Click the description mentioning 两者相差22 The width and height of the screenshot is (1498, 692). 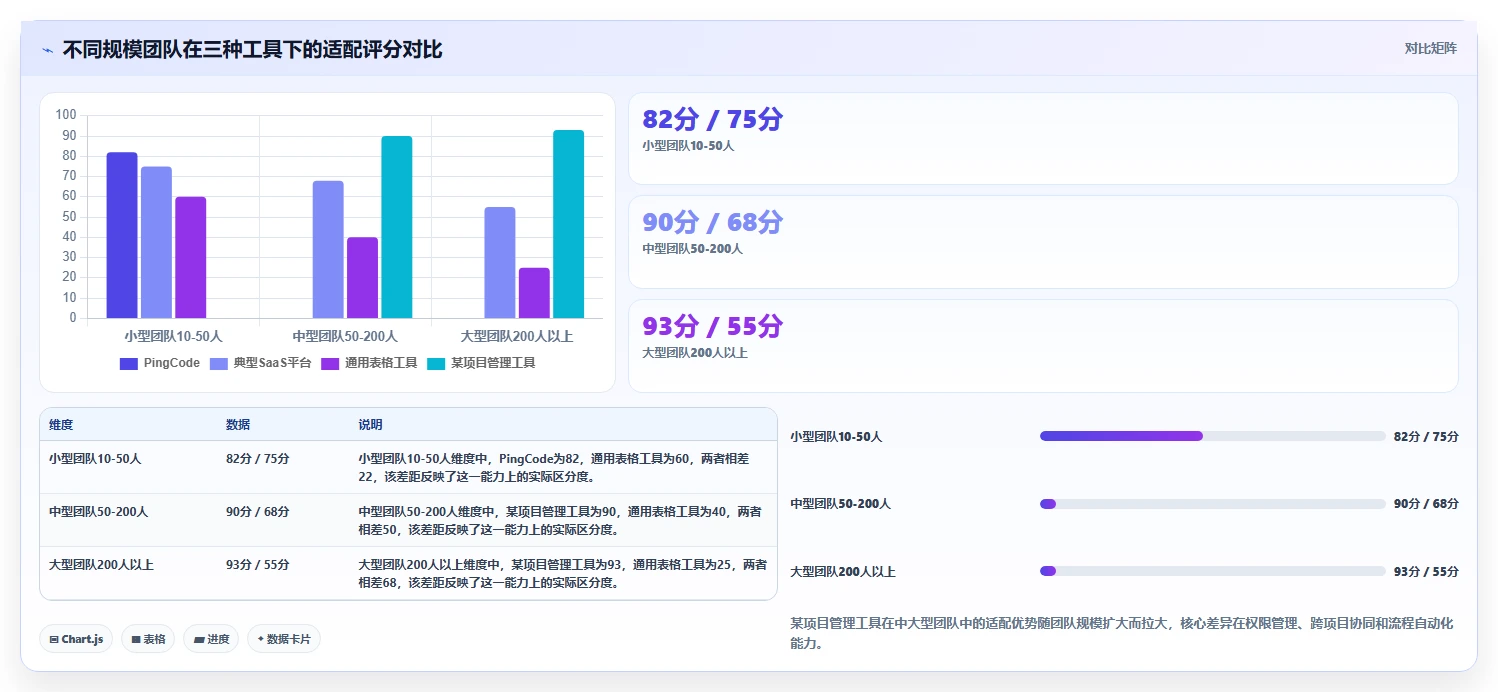pos(556,467)
